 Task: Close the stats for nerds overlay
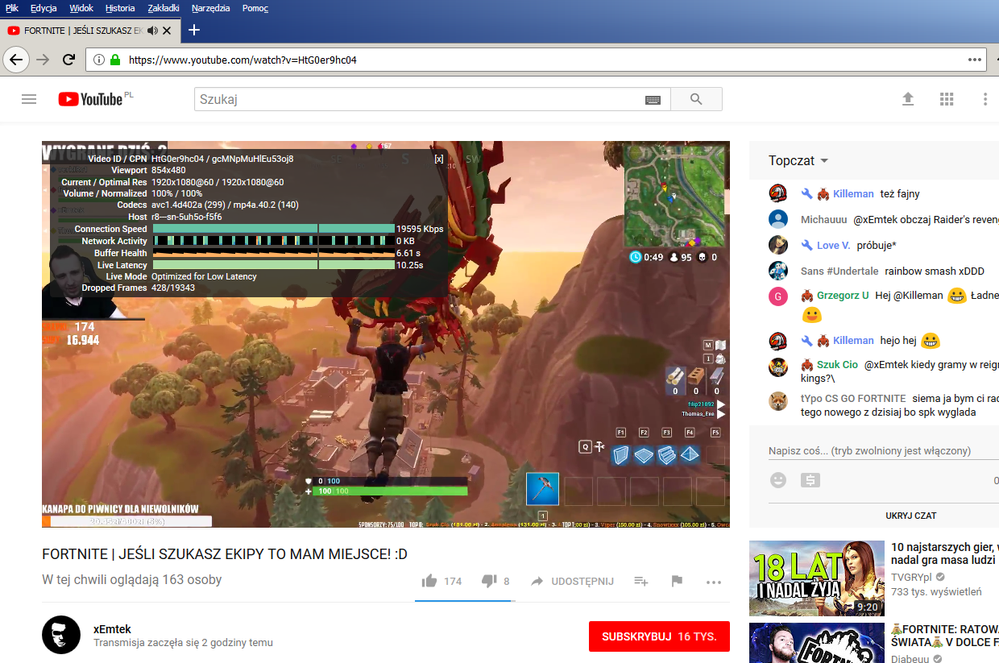point(439,159)
